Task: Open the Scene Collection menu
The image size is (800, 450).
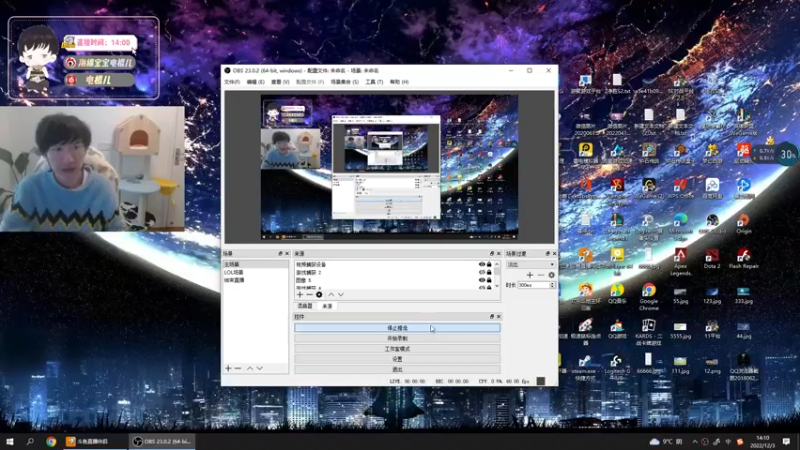Action: point(344,82)
